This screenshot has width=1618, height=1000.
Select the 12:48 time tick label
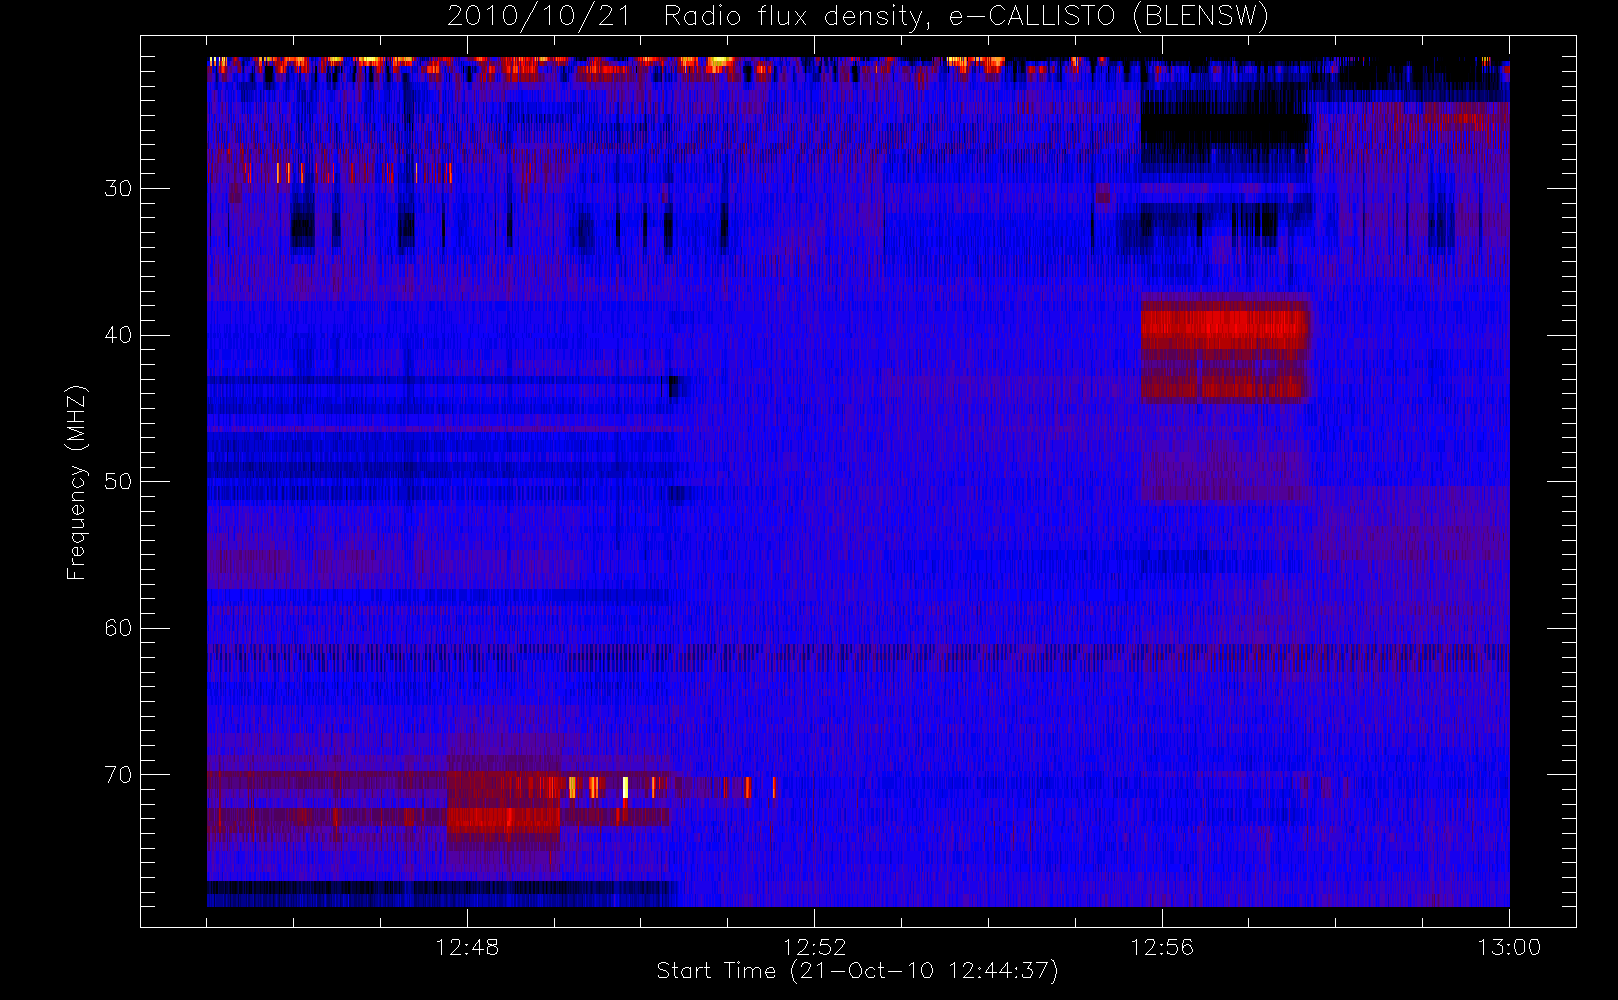(467, 947)
